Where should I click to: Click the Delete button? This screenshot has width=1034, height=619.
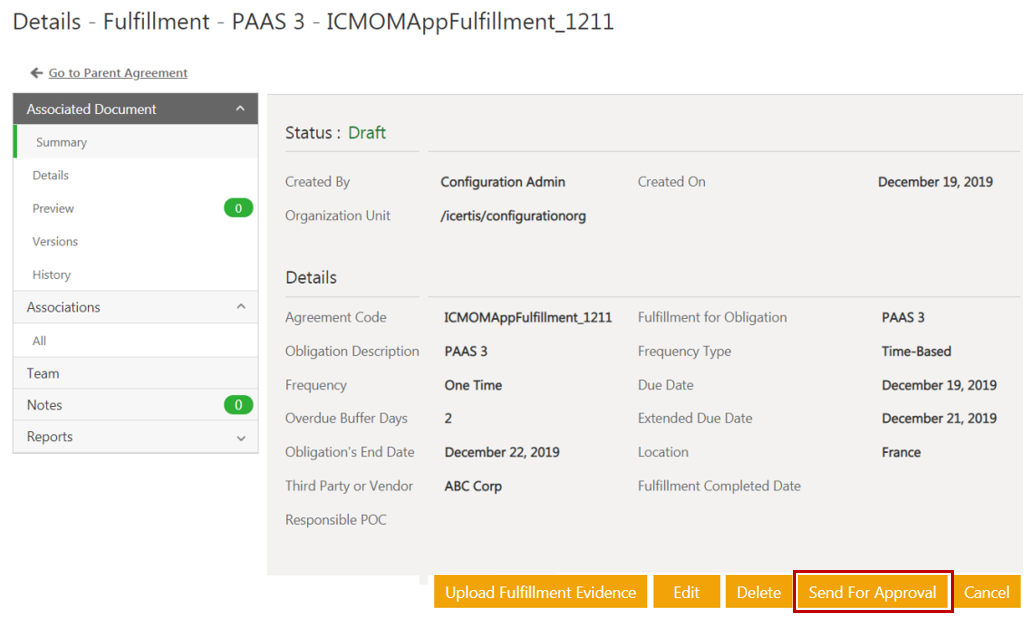point(758,592)
